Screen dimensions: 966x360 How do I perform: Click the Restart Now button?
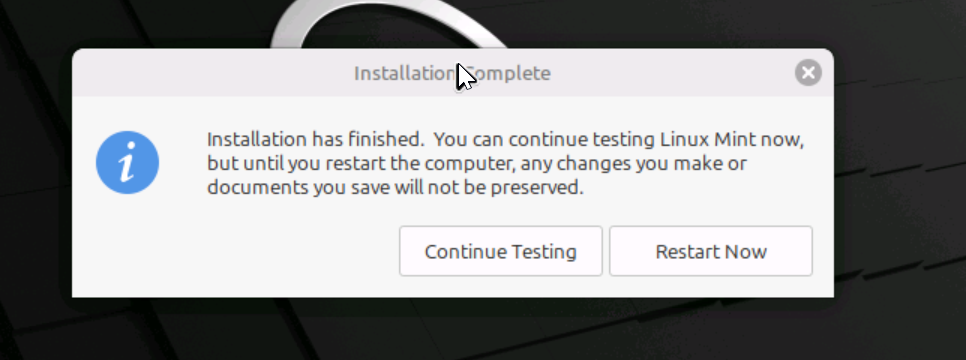(711, 251)
